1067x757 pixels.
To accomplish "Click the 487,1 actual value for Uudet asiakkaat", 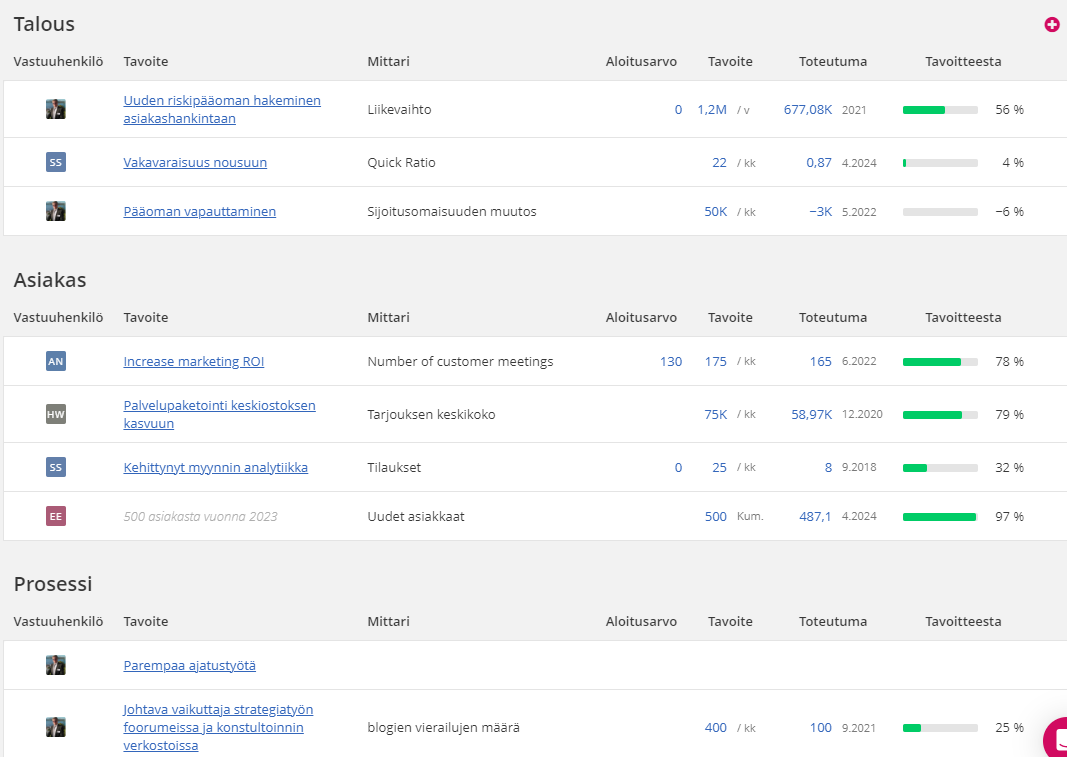I will click(x=815, y=517).
